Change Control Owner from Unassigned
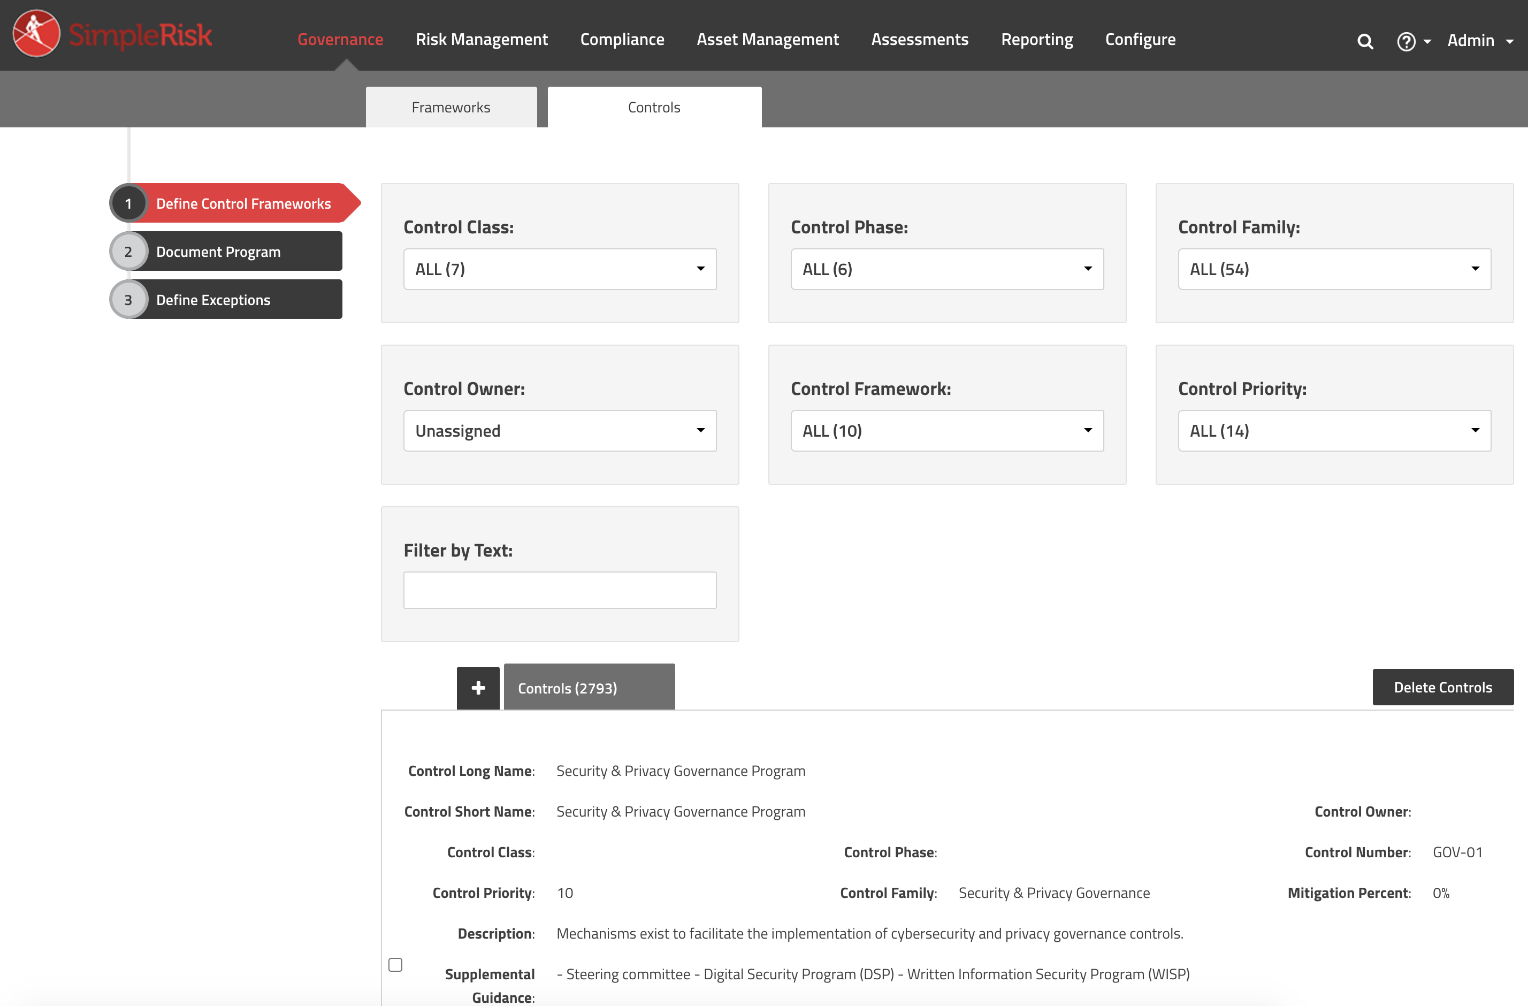 pos(559,430)
